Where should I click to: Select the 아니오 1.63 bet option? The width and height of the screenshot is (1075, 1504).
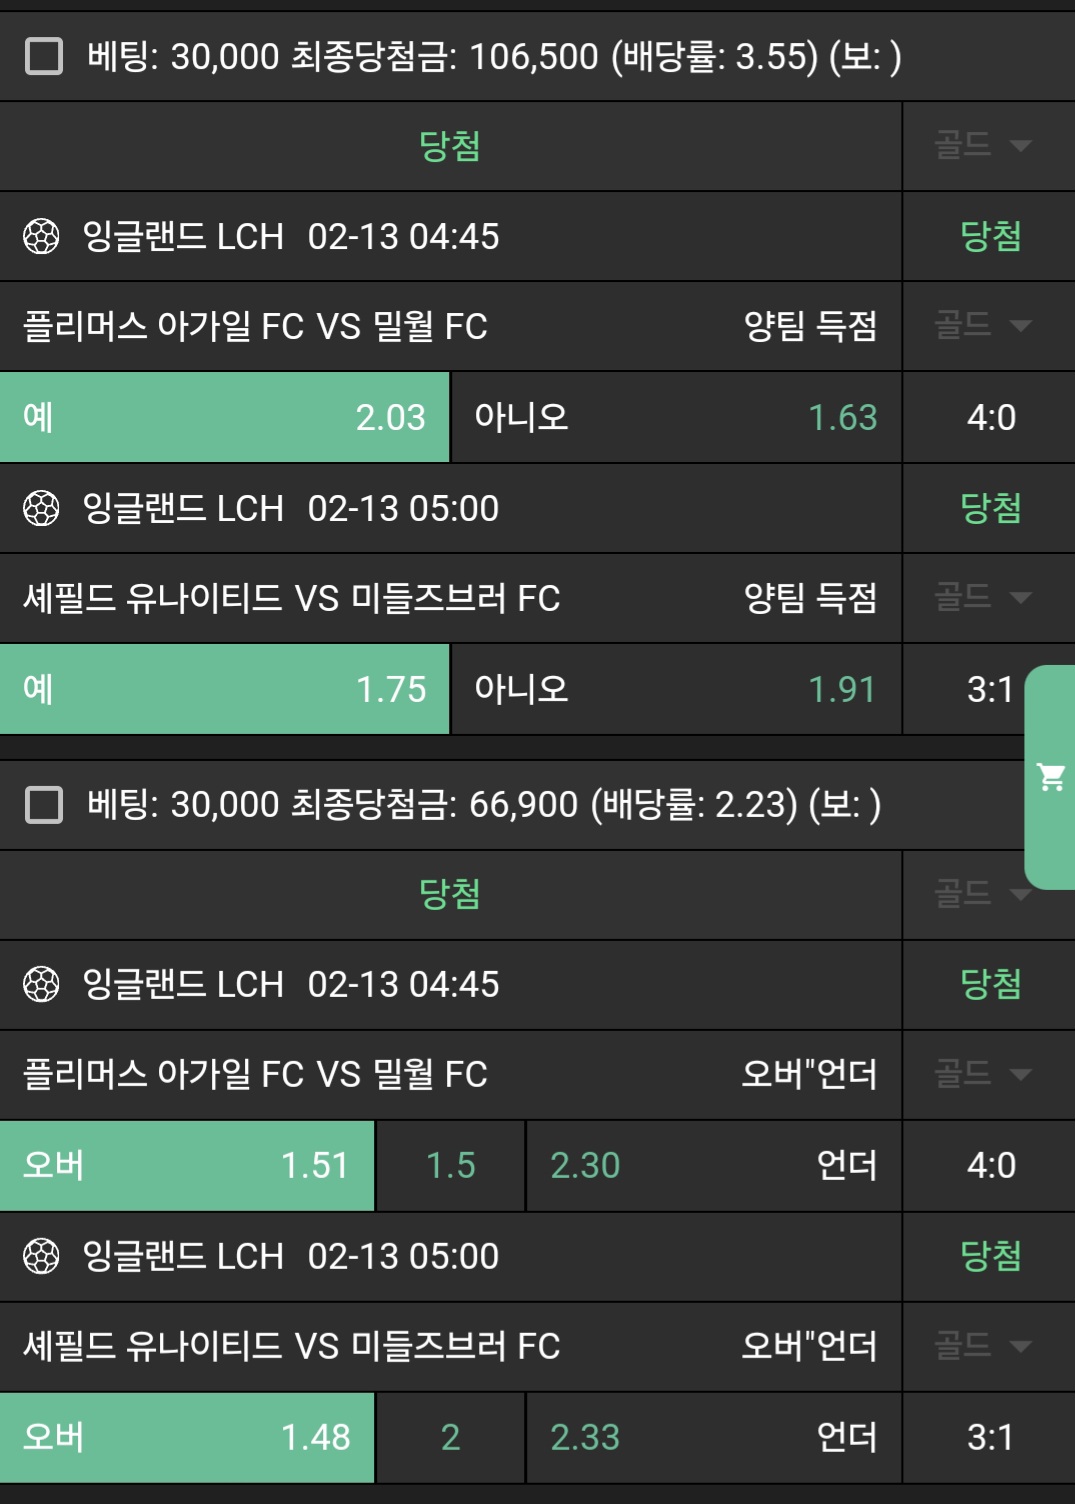(676, 417)
